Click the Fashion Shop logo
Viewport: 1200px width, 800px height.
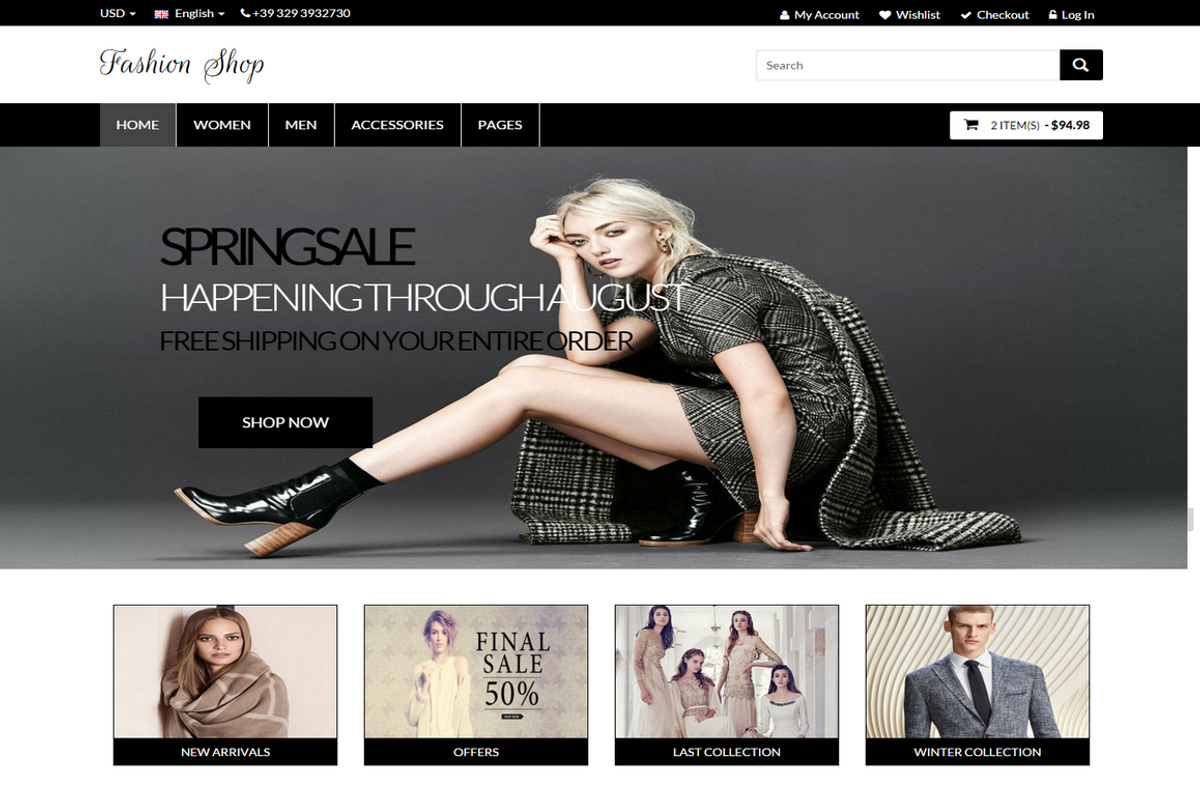(182, 65)
